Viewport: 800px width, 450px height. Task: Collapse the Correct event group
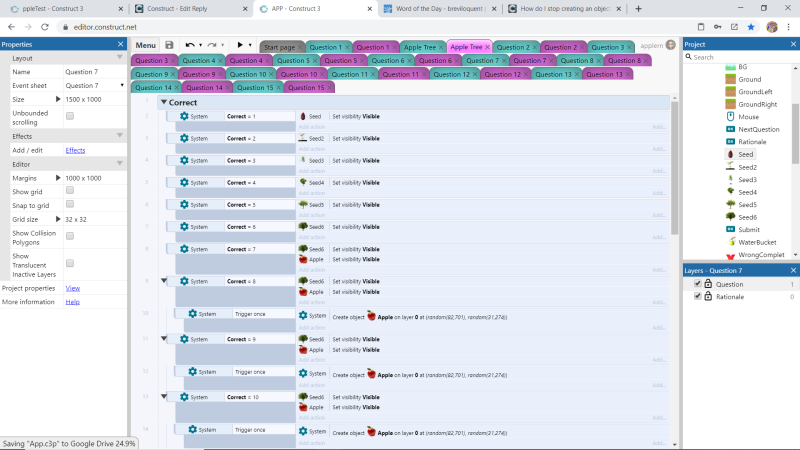coord(164,103)
